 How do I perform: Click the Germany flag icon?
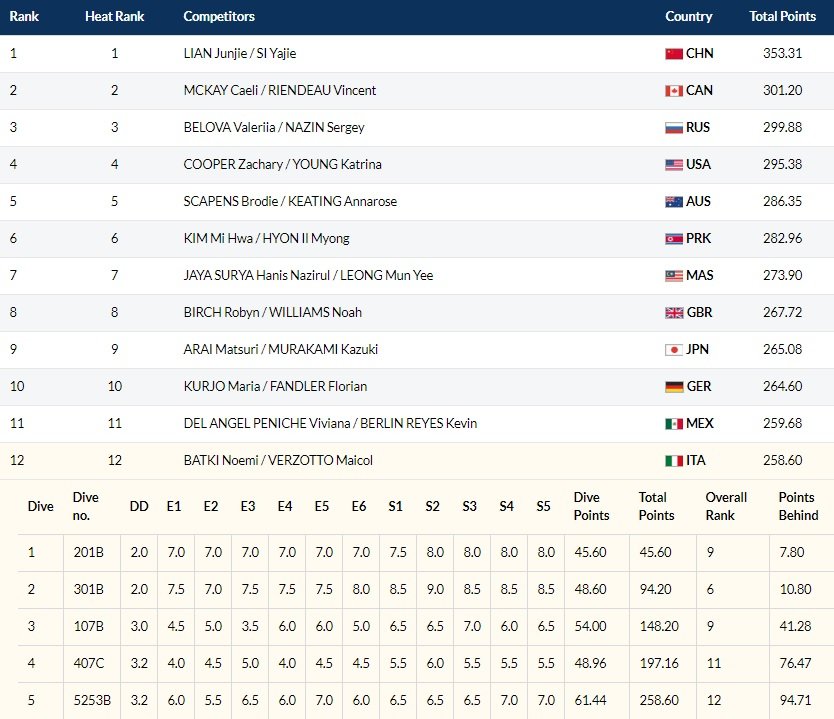pos(674,387)
